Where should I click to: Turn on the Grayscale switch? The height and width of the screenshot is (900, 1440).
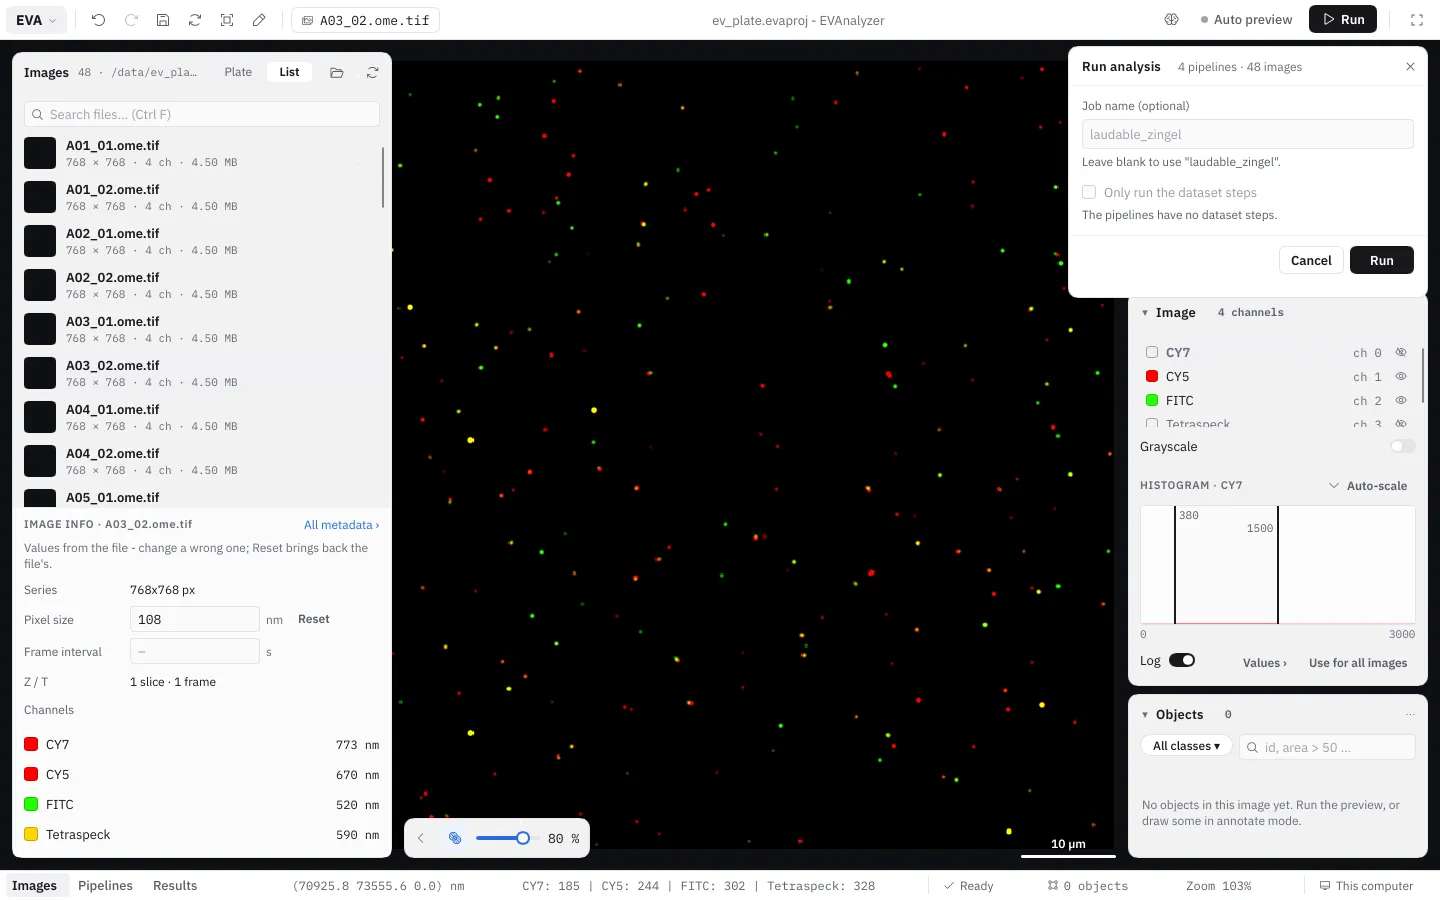coord(1403,446)
